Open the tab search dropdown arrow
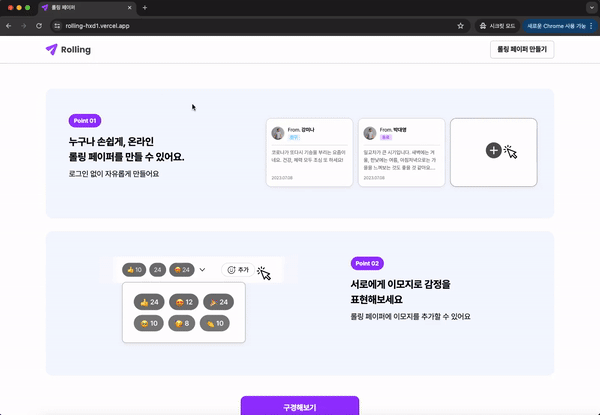The height and width of the screenshot is (415, 600). [x=592, y=8]
